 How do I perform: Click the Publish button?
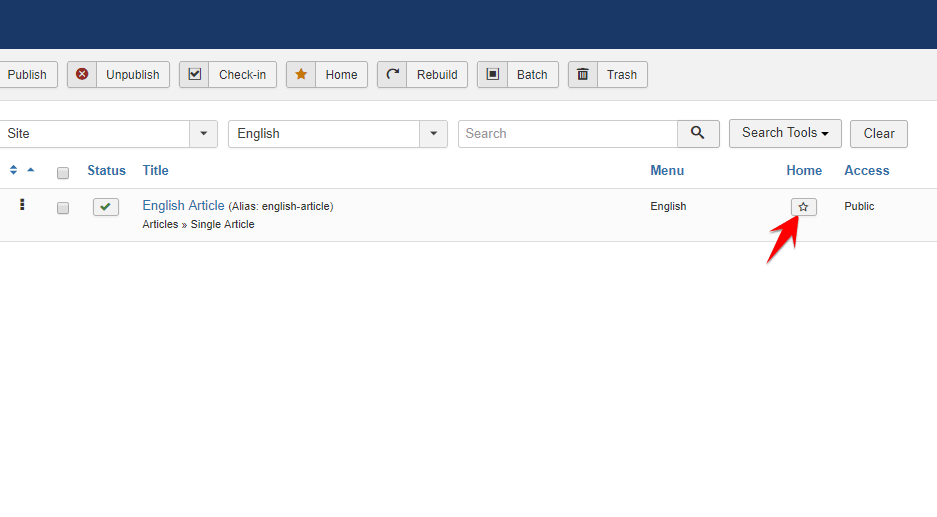point(27,75)
